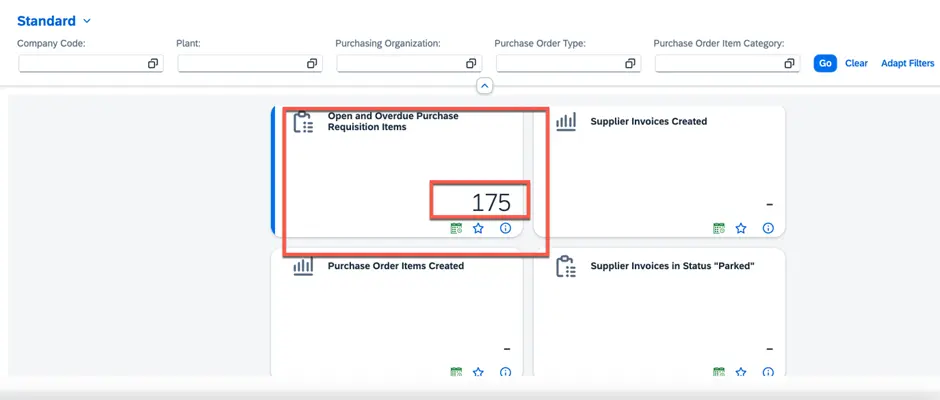Click table icon on Open and Overdue Requisition card
The image size is (940, 400).
coord(456,228)
